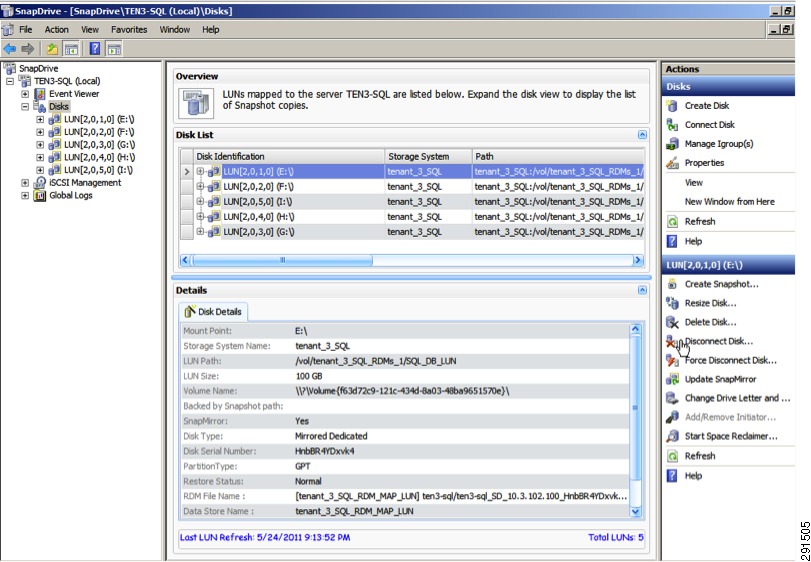Expand iSCSI Management tree node
This screenshot has height=562, width=811.
tap(25, 183)
